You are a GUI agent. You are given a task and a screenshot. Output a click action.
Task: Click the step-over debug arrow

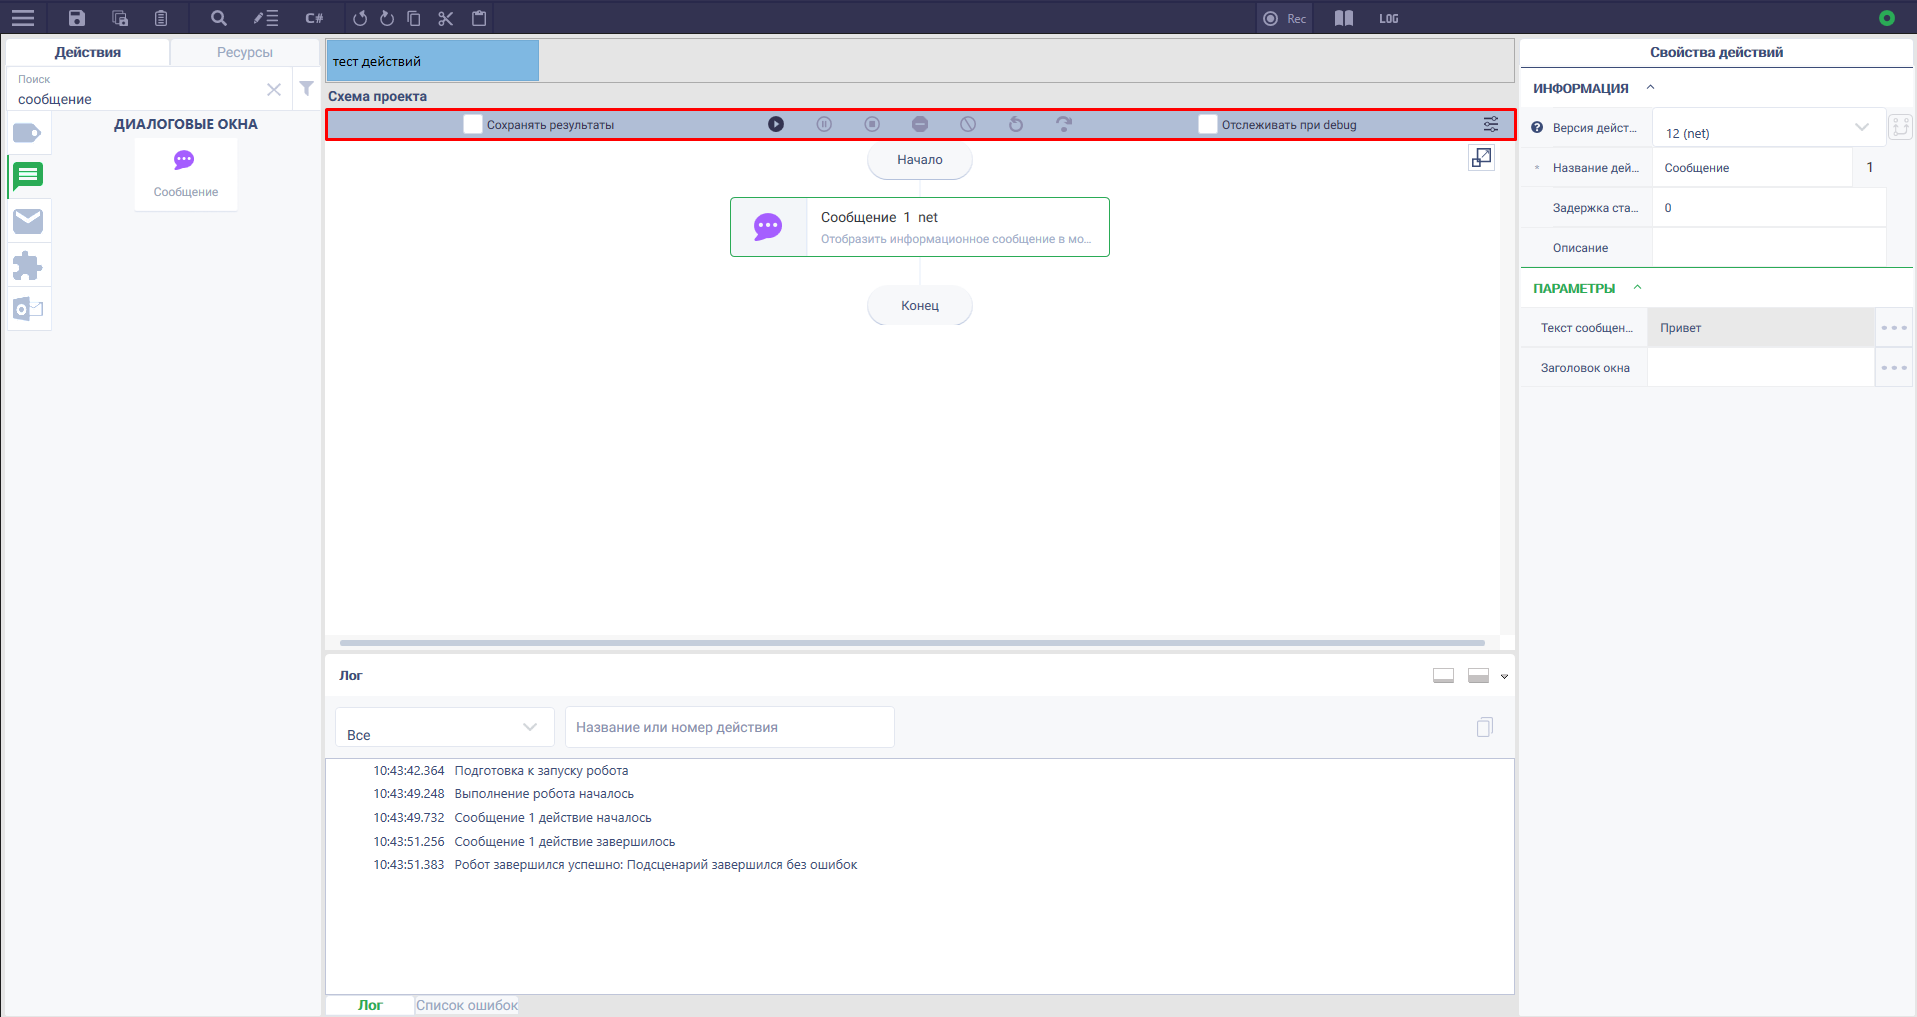(1064, 124)
